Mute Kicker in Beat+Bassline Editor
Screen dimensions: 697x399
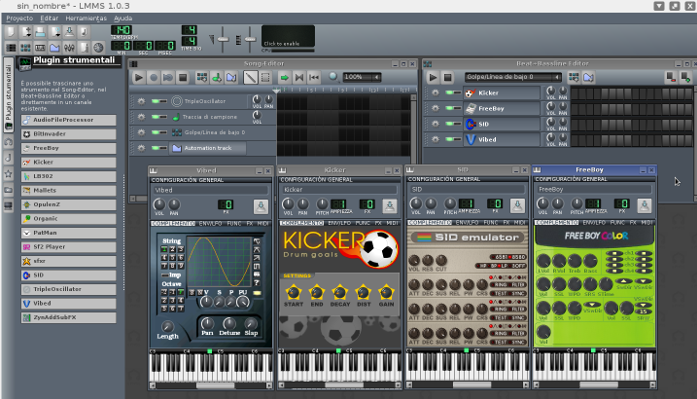pyautogui.click(x=449, y=93)
